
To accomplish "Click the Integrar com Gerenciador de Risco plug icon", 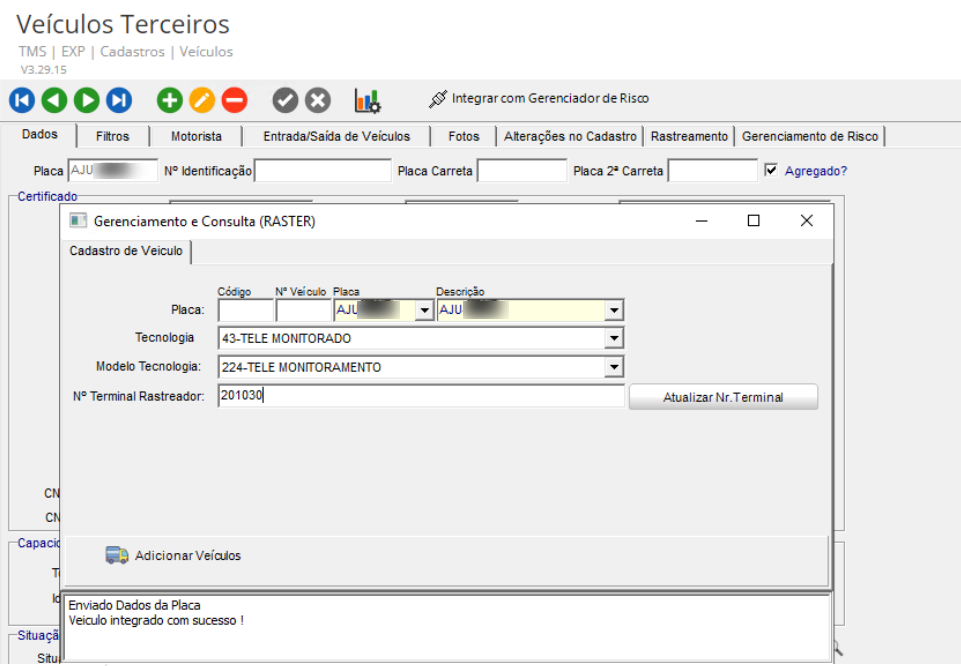I will click(x=438, y=99).
